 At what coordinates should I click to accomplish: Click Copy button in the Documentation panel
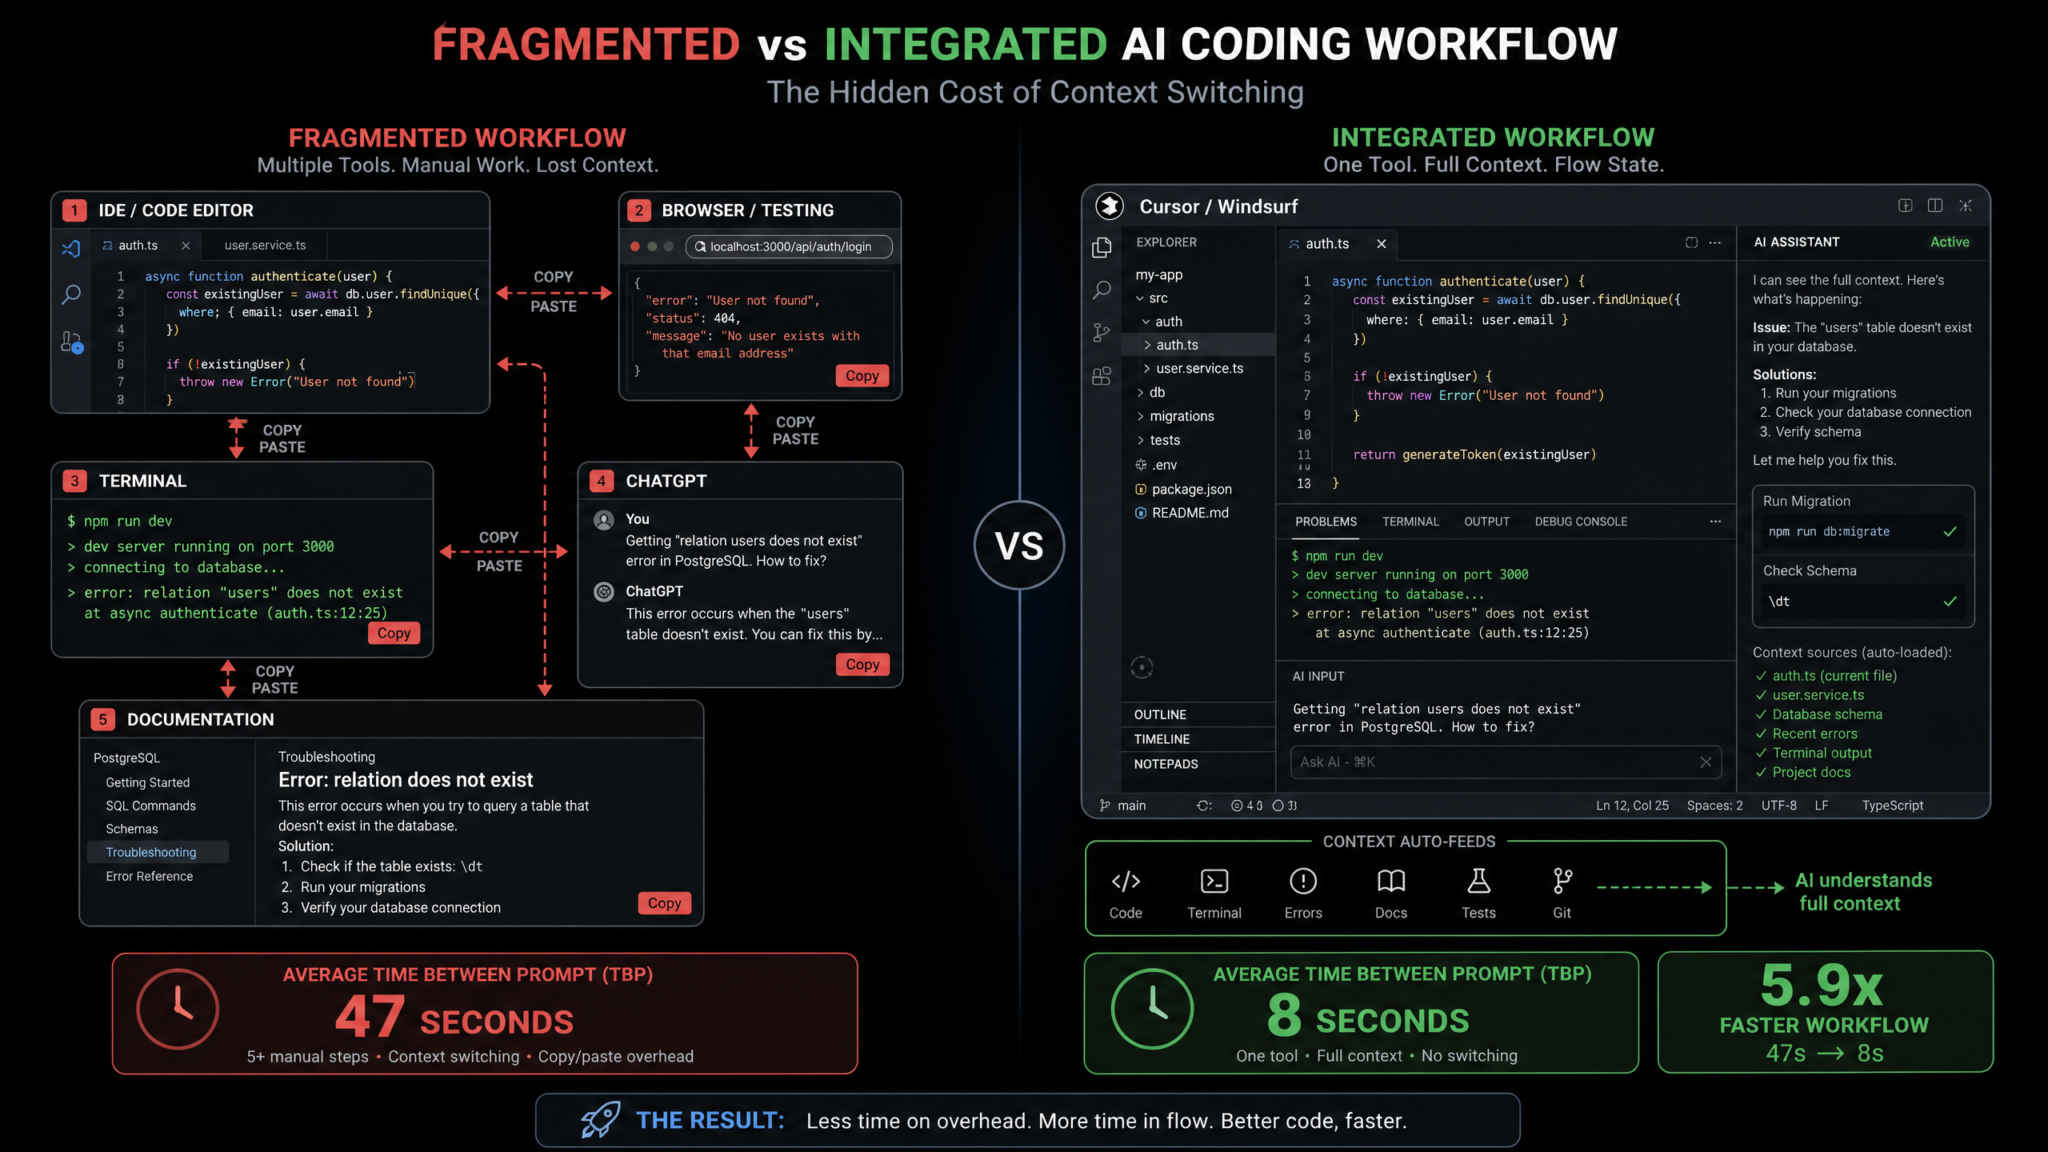[664, 903]
